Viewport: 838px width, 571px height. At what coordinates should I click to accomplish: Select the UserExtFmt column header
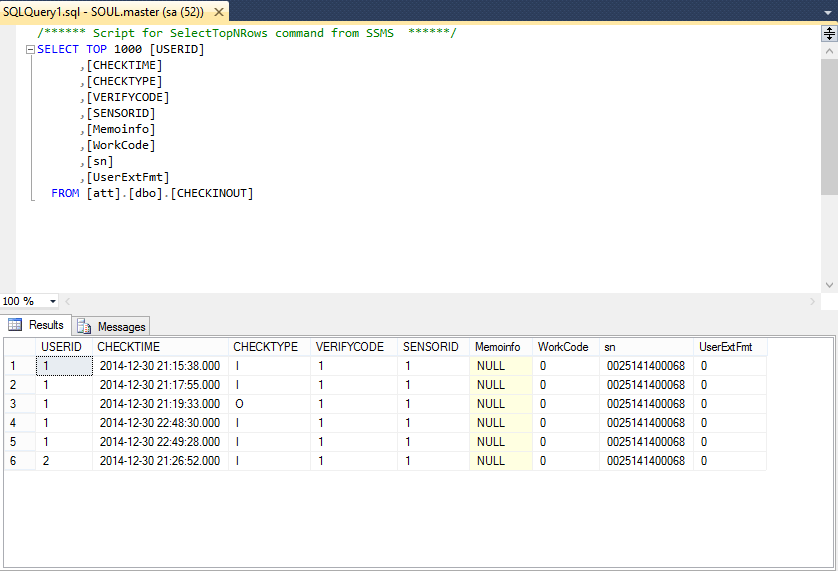(x=730, y=347)
